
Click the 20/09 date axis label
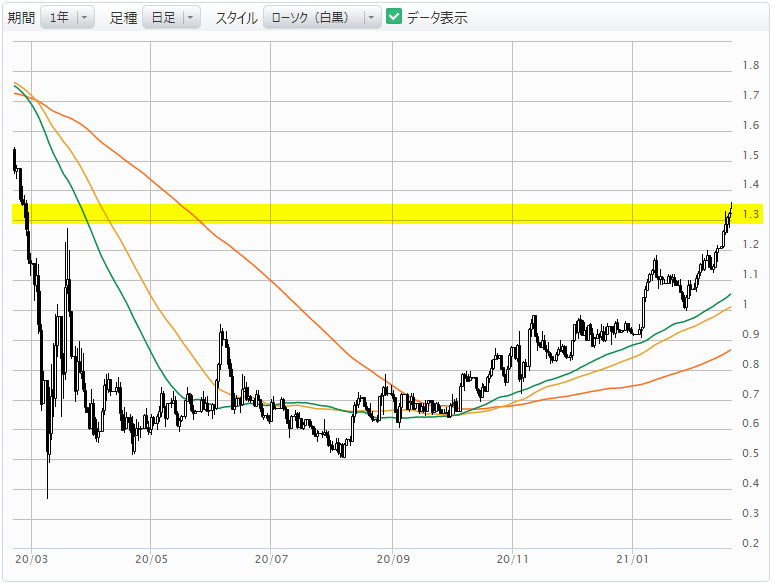pyautogui.click(x=393, y=559)
